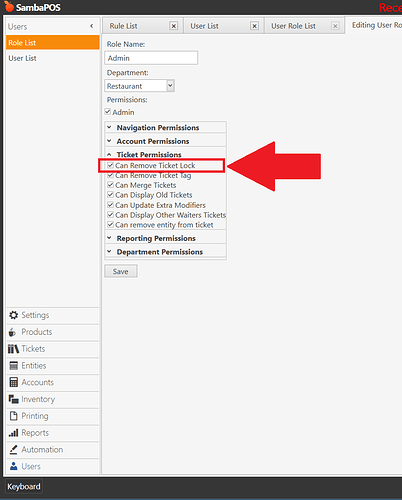Switch to the Rule List tab
Viewport: 402px width, 500px height.
(123, 26)
